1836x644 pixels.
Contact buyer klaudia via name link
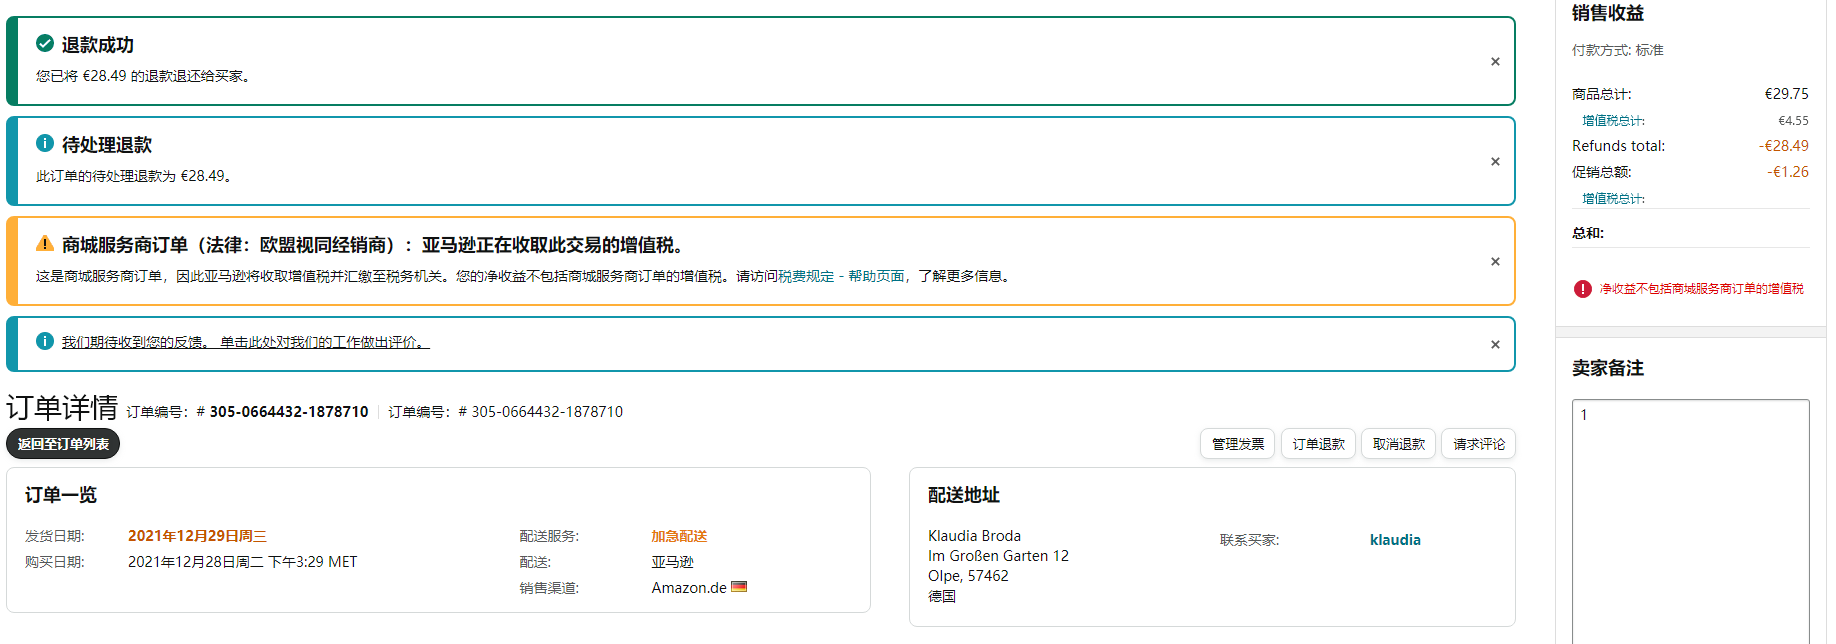1395,540
